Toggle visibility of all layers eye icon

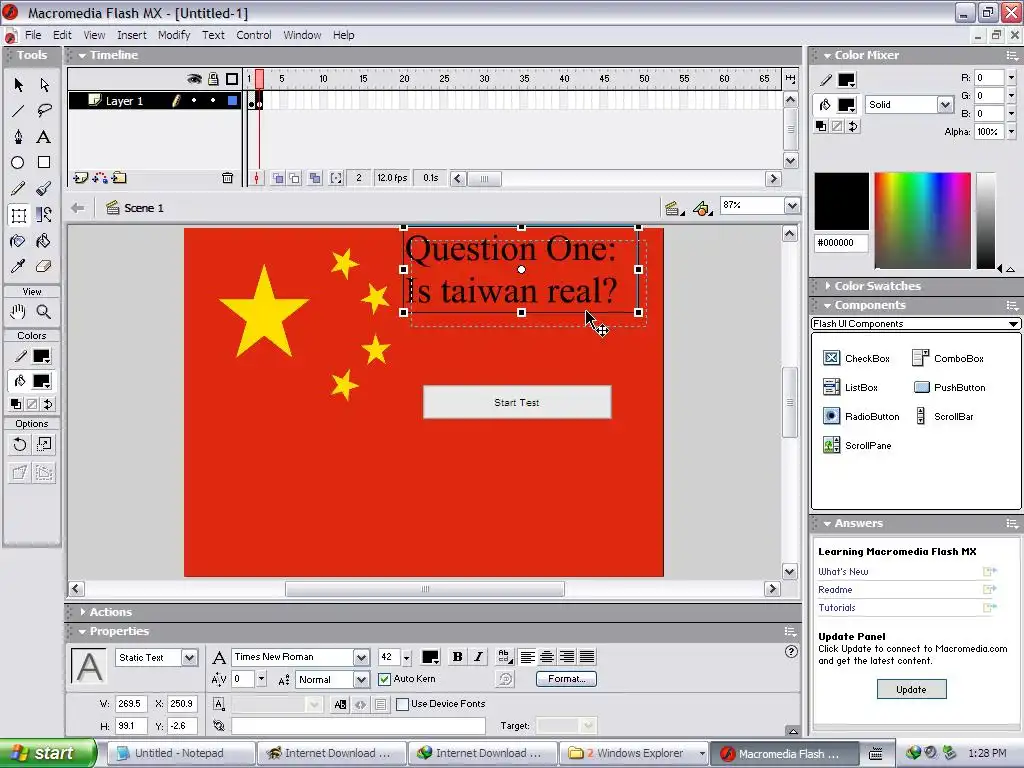[194, 79]
